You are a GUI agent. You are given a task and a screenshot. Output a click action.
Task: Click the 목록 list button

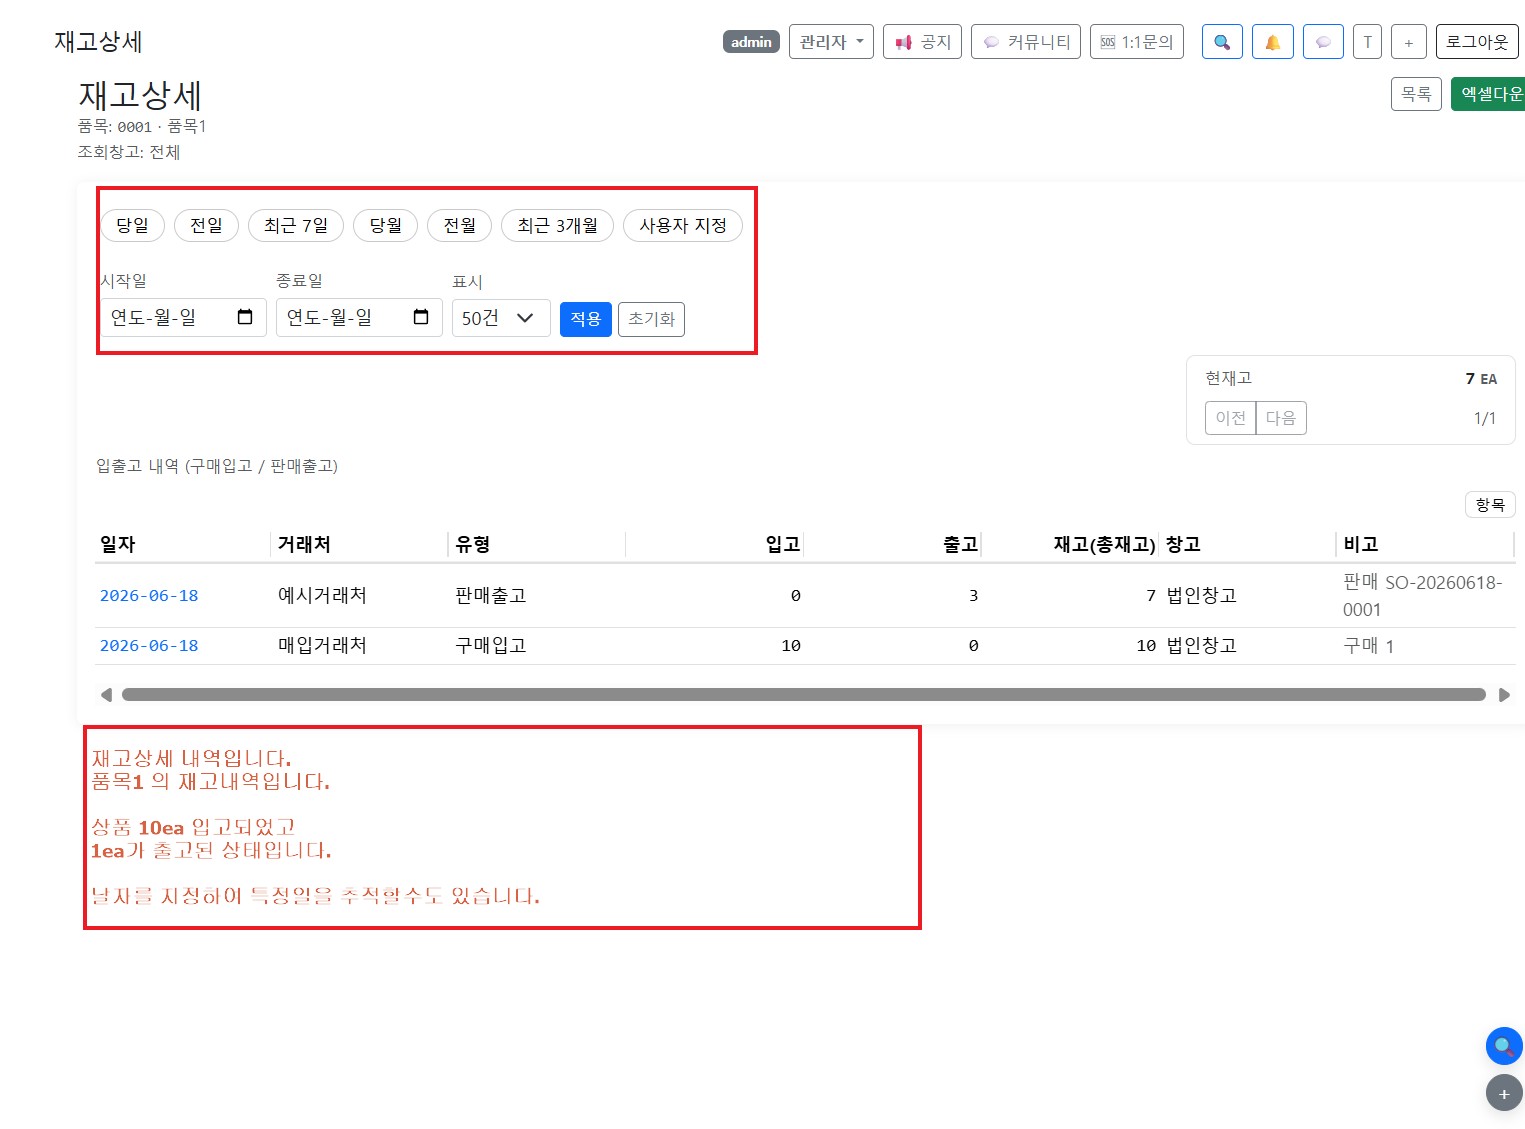[x=1416, y=94]
